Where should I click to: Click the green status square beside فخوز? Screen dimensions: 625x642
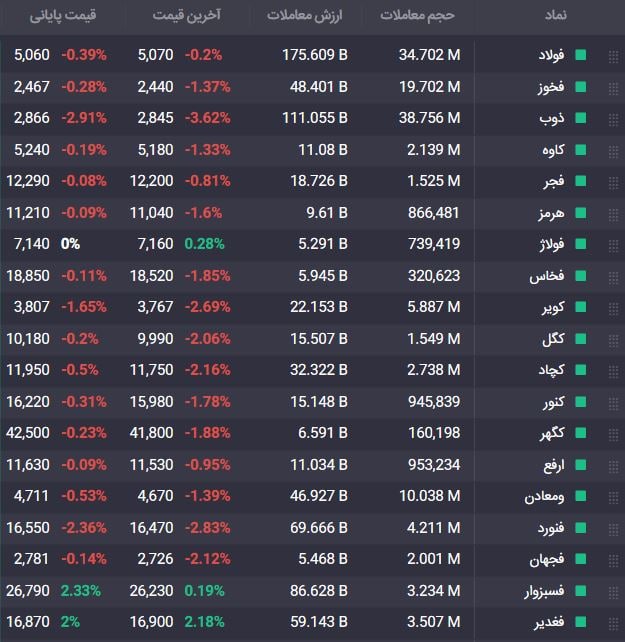pos(580,87)
